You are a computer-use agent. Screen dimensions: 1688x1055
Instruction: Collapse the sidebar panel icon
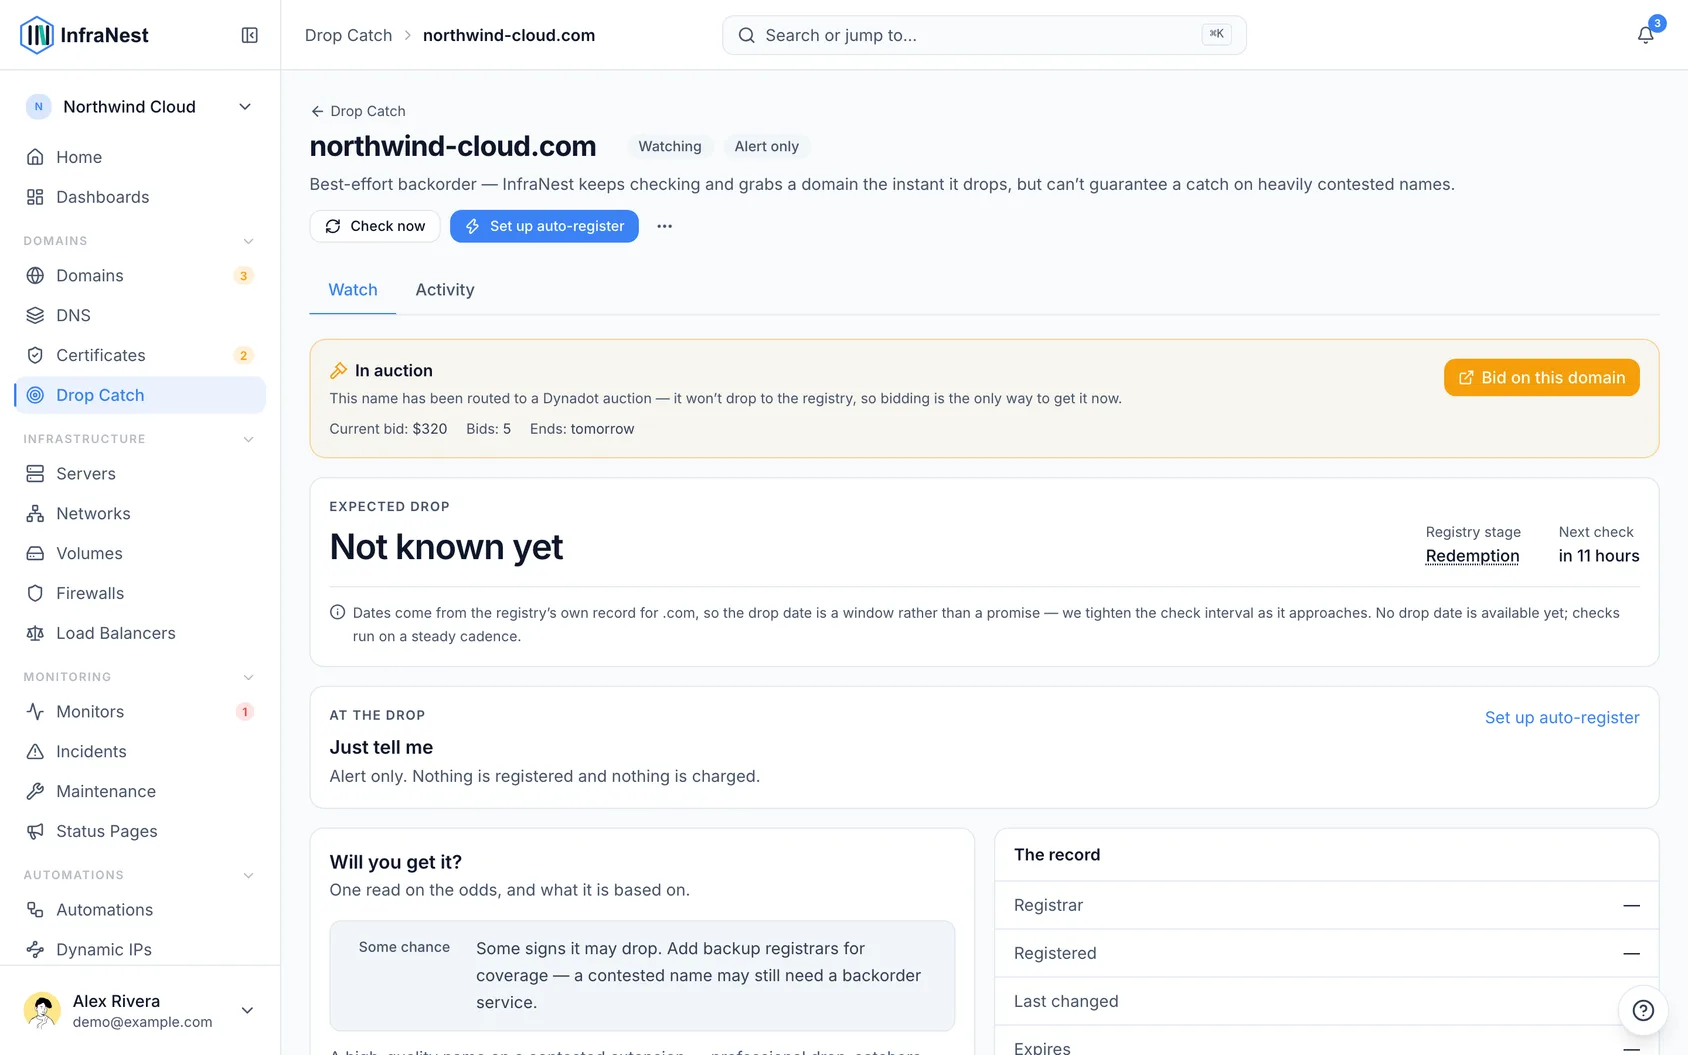250,35
